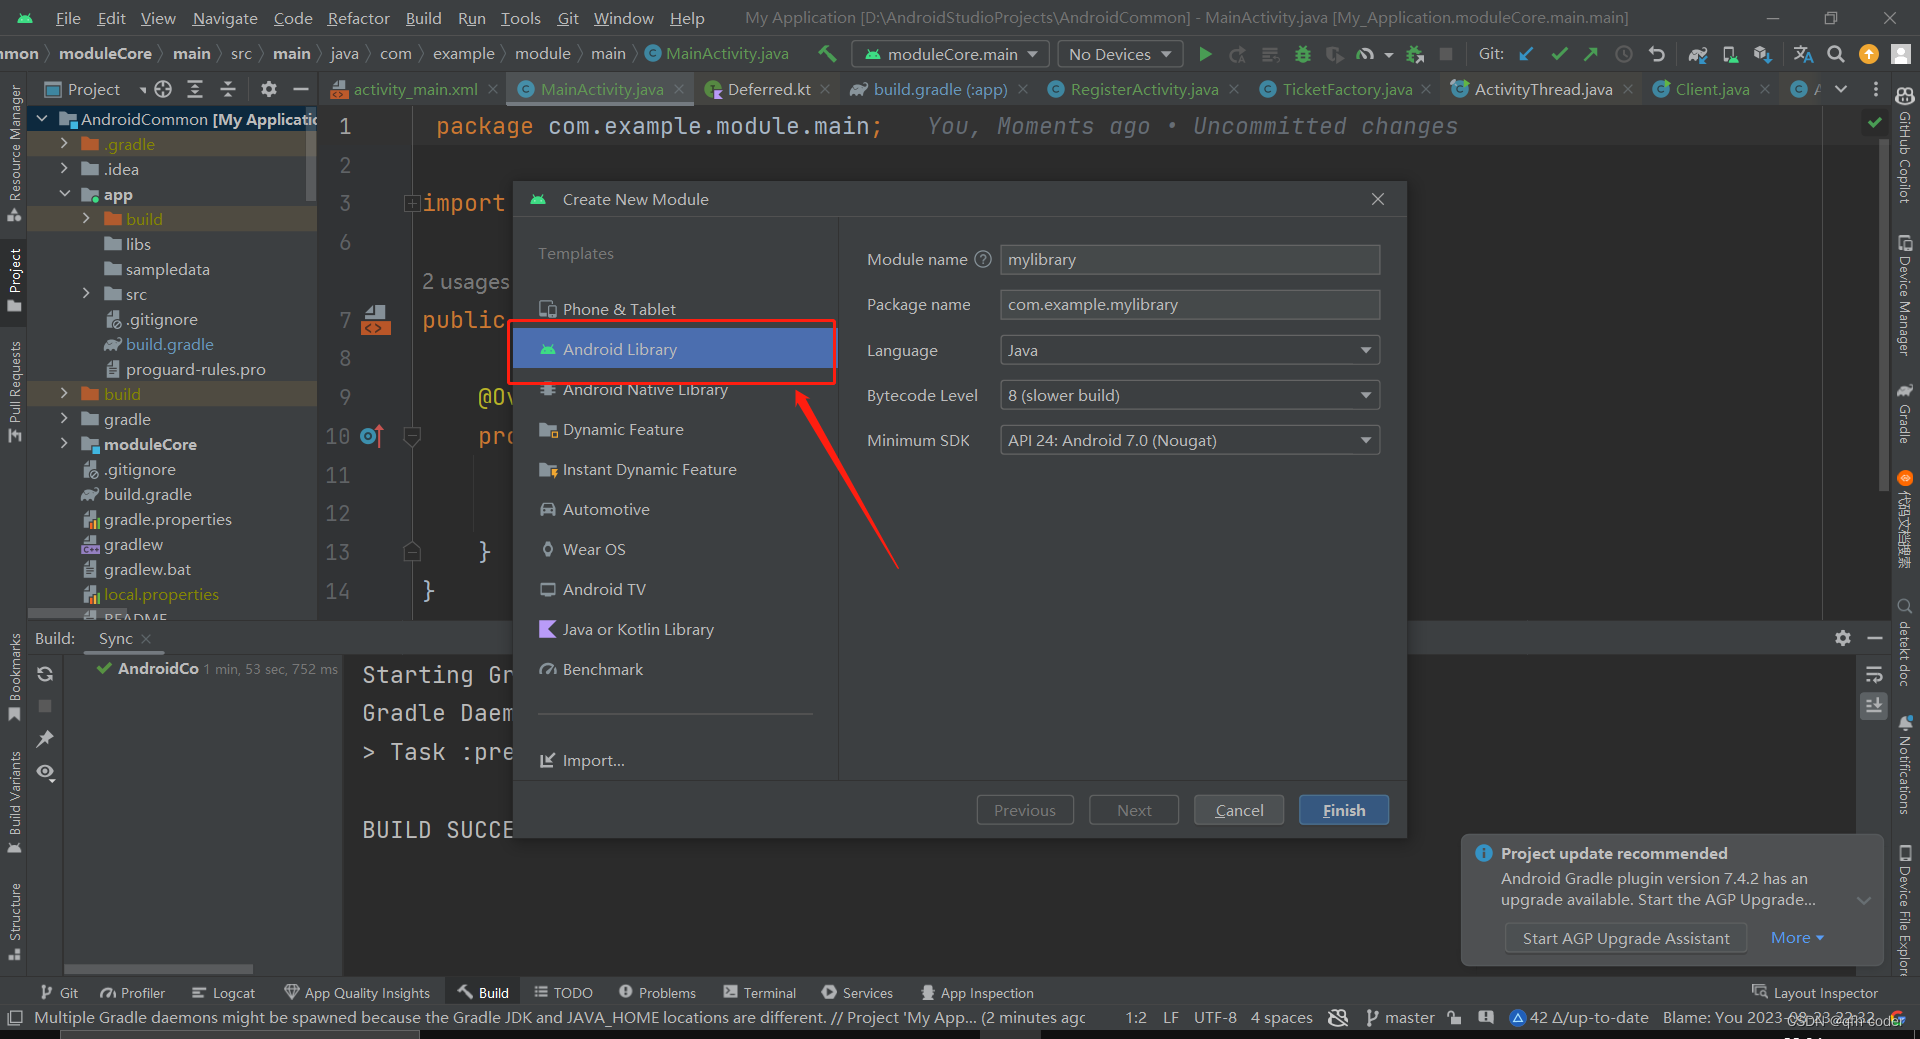Click the Package name input field
The height and width of the screenshot is (1039, 1920).
click(1190, 304)
